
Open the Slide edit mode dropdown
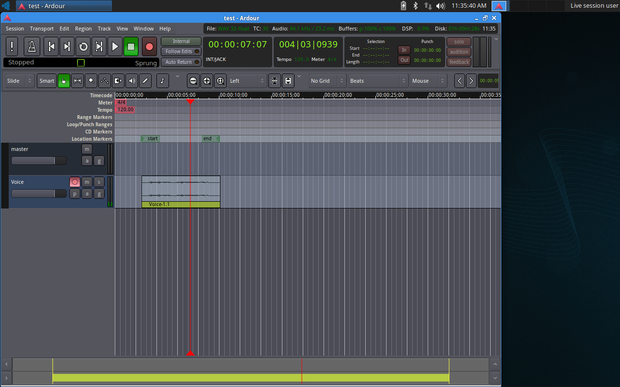(x=19, y=81)
